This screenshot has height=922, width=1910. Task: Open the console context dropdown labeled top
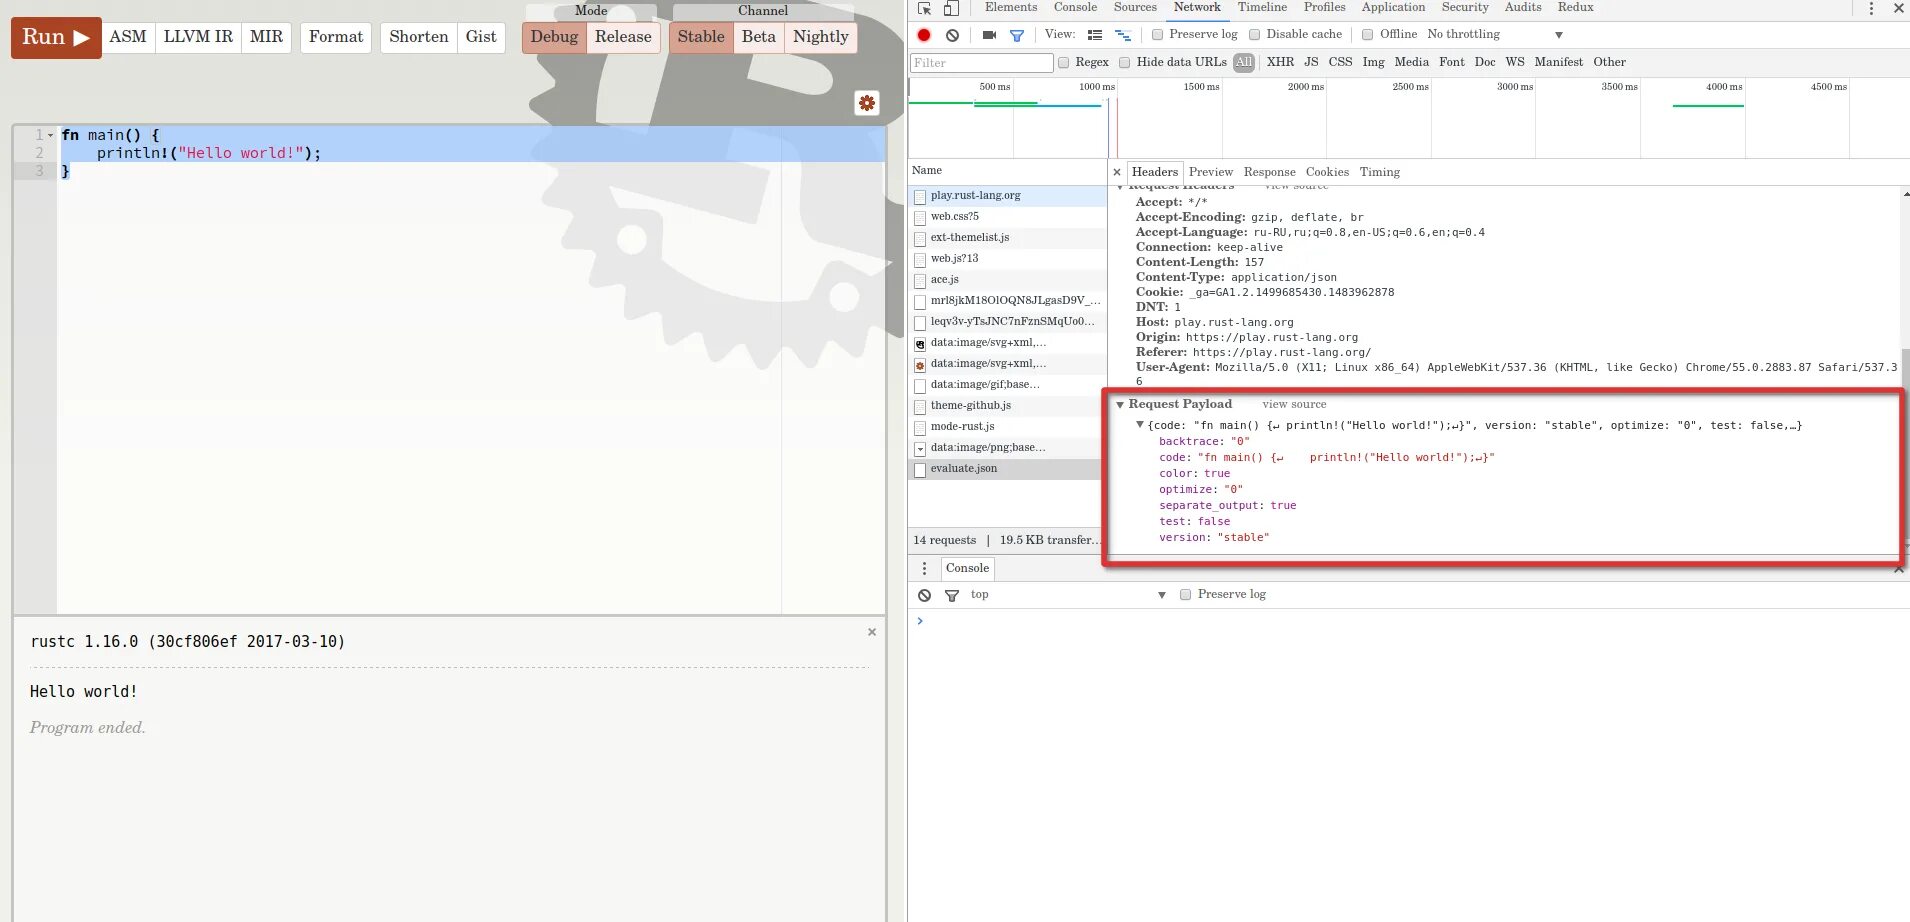[x=1068, y=594]
